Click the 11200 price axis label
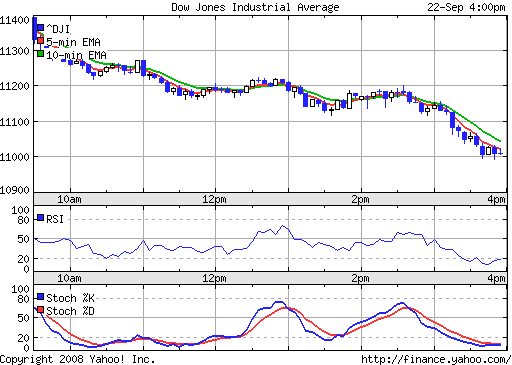Viewport: 512px width, 365px height. pyautogui.click(x=15, y=86)
